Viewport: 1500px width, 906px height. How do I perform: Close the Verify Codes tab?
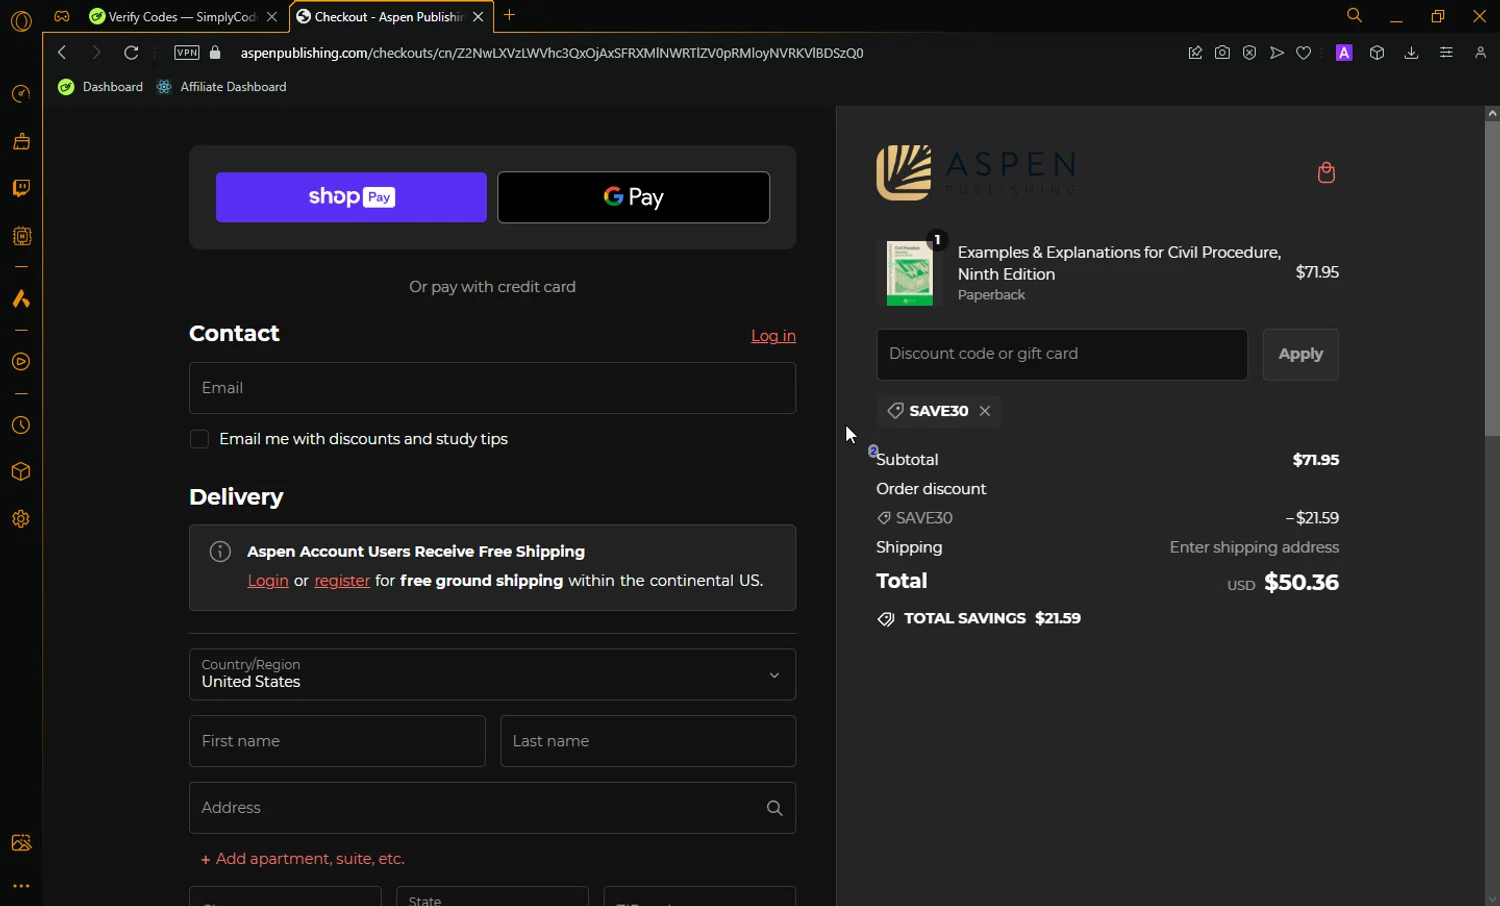click(x=272, y=17)
